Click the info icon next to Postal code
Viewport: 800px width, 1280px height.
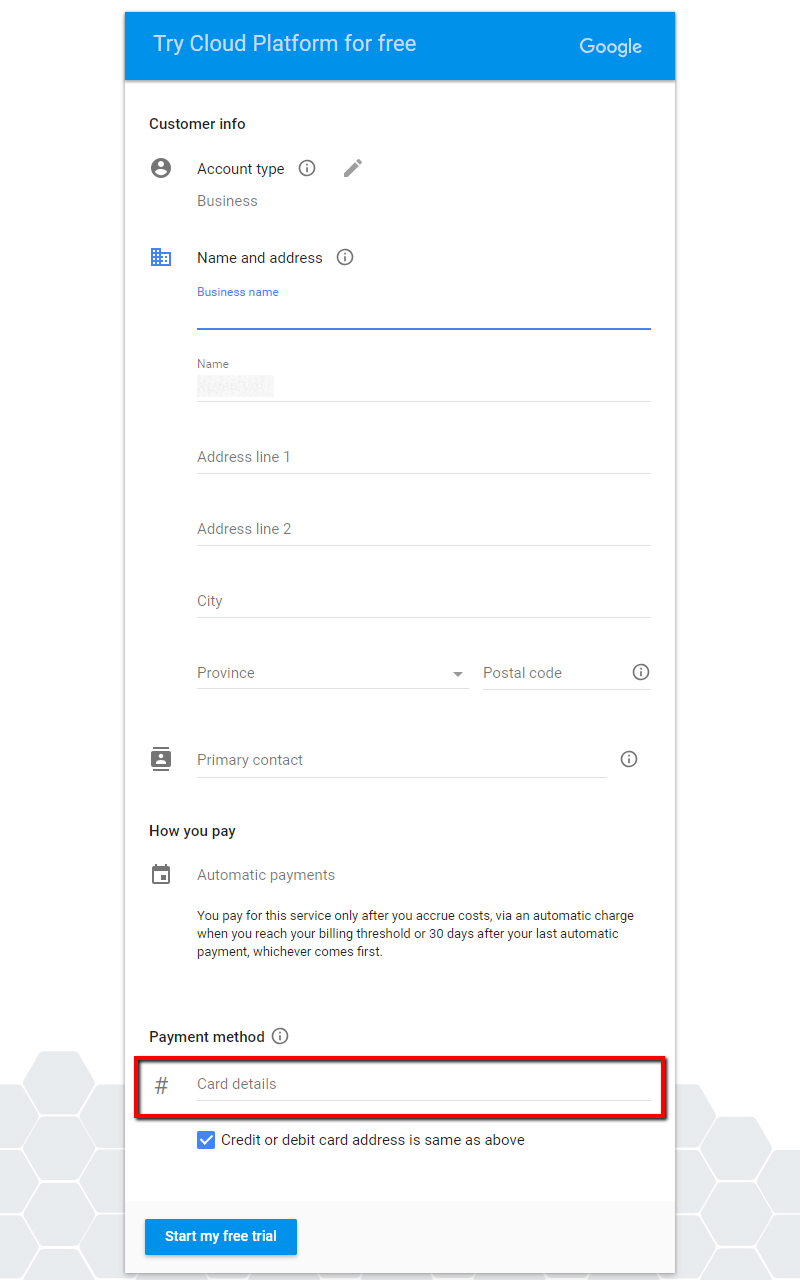pos(641,672)
